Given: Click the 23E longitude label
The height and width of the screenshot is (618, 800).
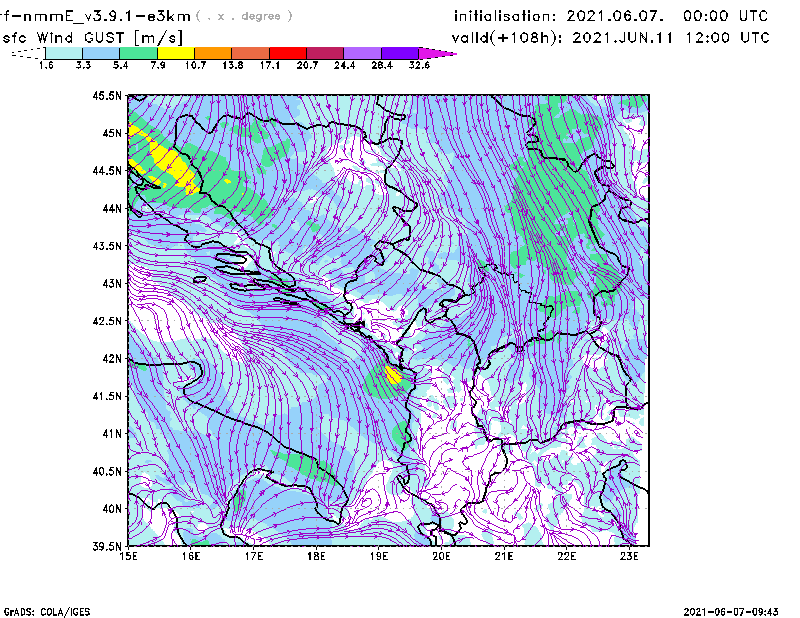Looking at the screenshot, I should (x=629, y=556).
